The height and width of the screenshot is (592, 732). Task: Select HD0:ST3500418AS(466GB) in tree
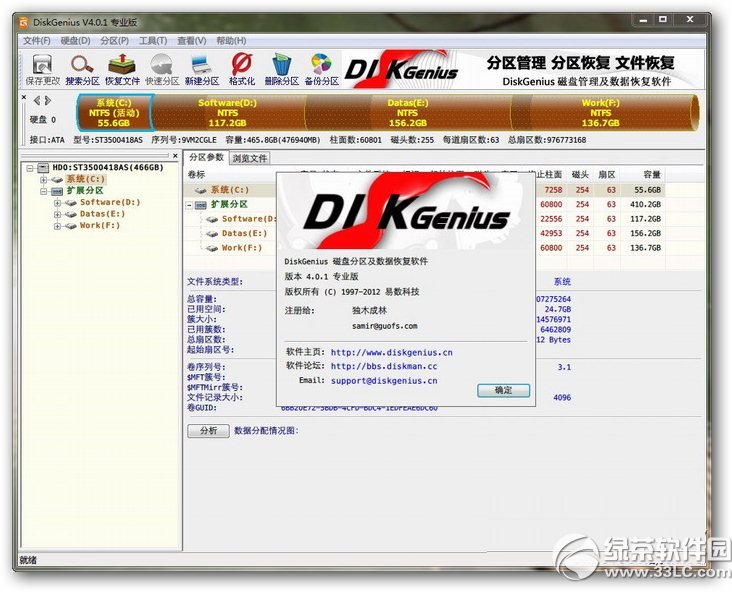[108, 167]
